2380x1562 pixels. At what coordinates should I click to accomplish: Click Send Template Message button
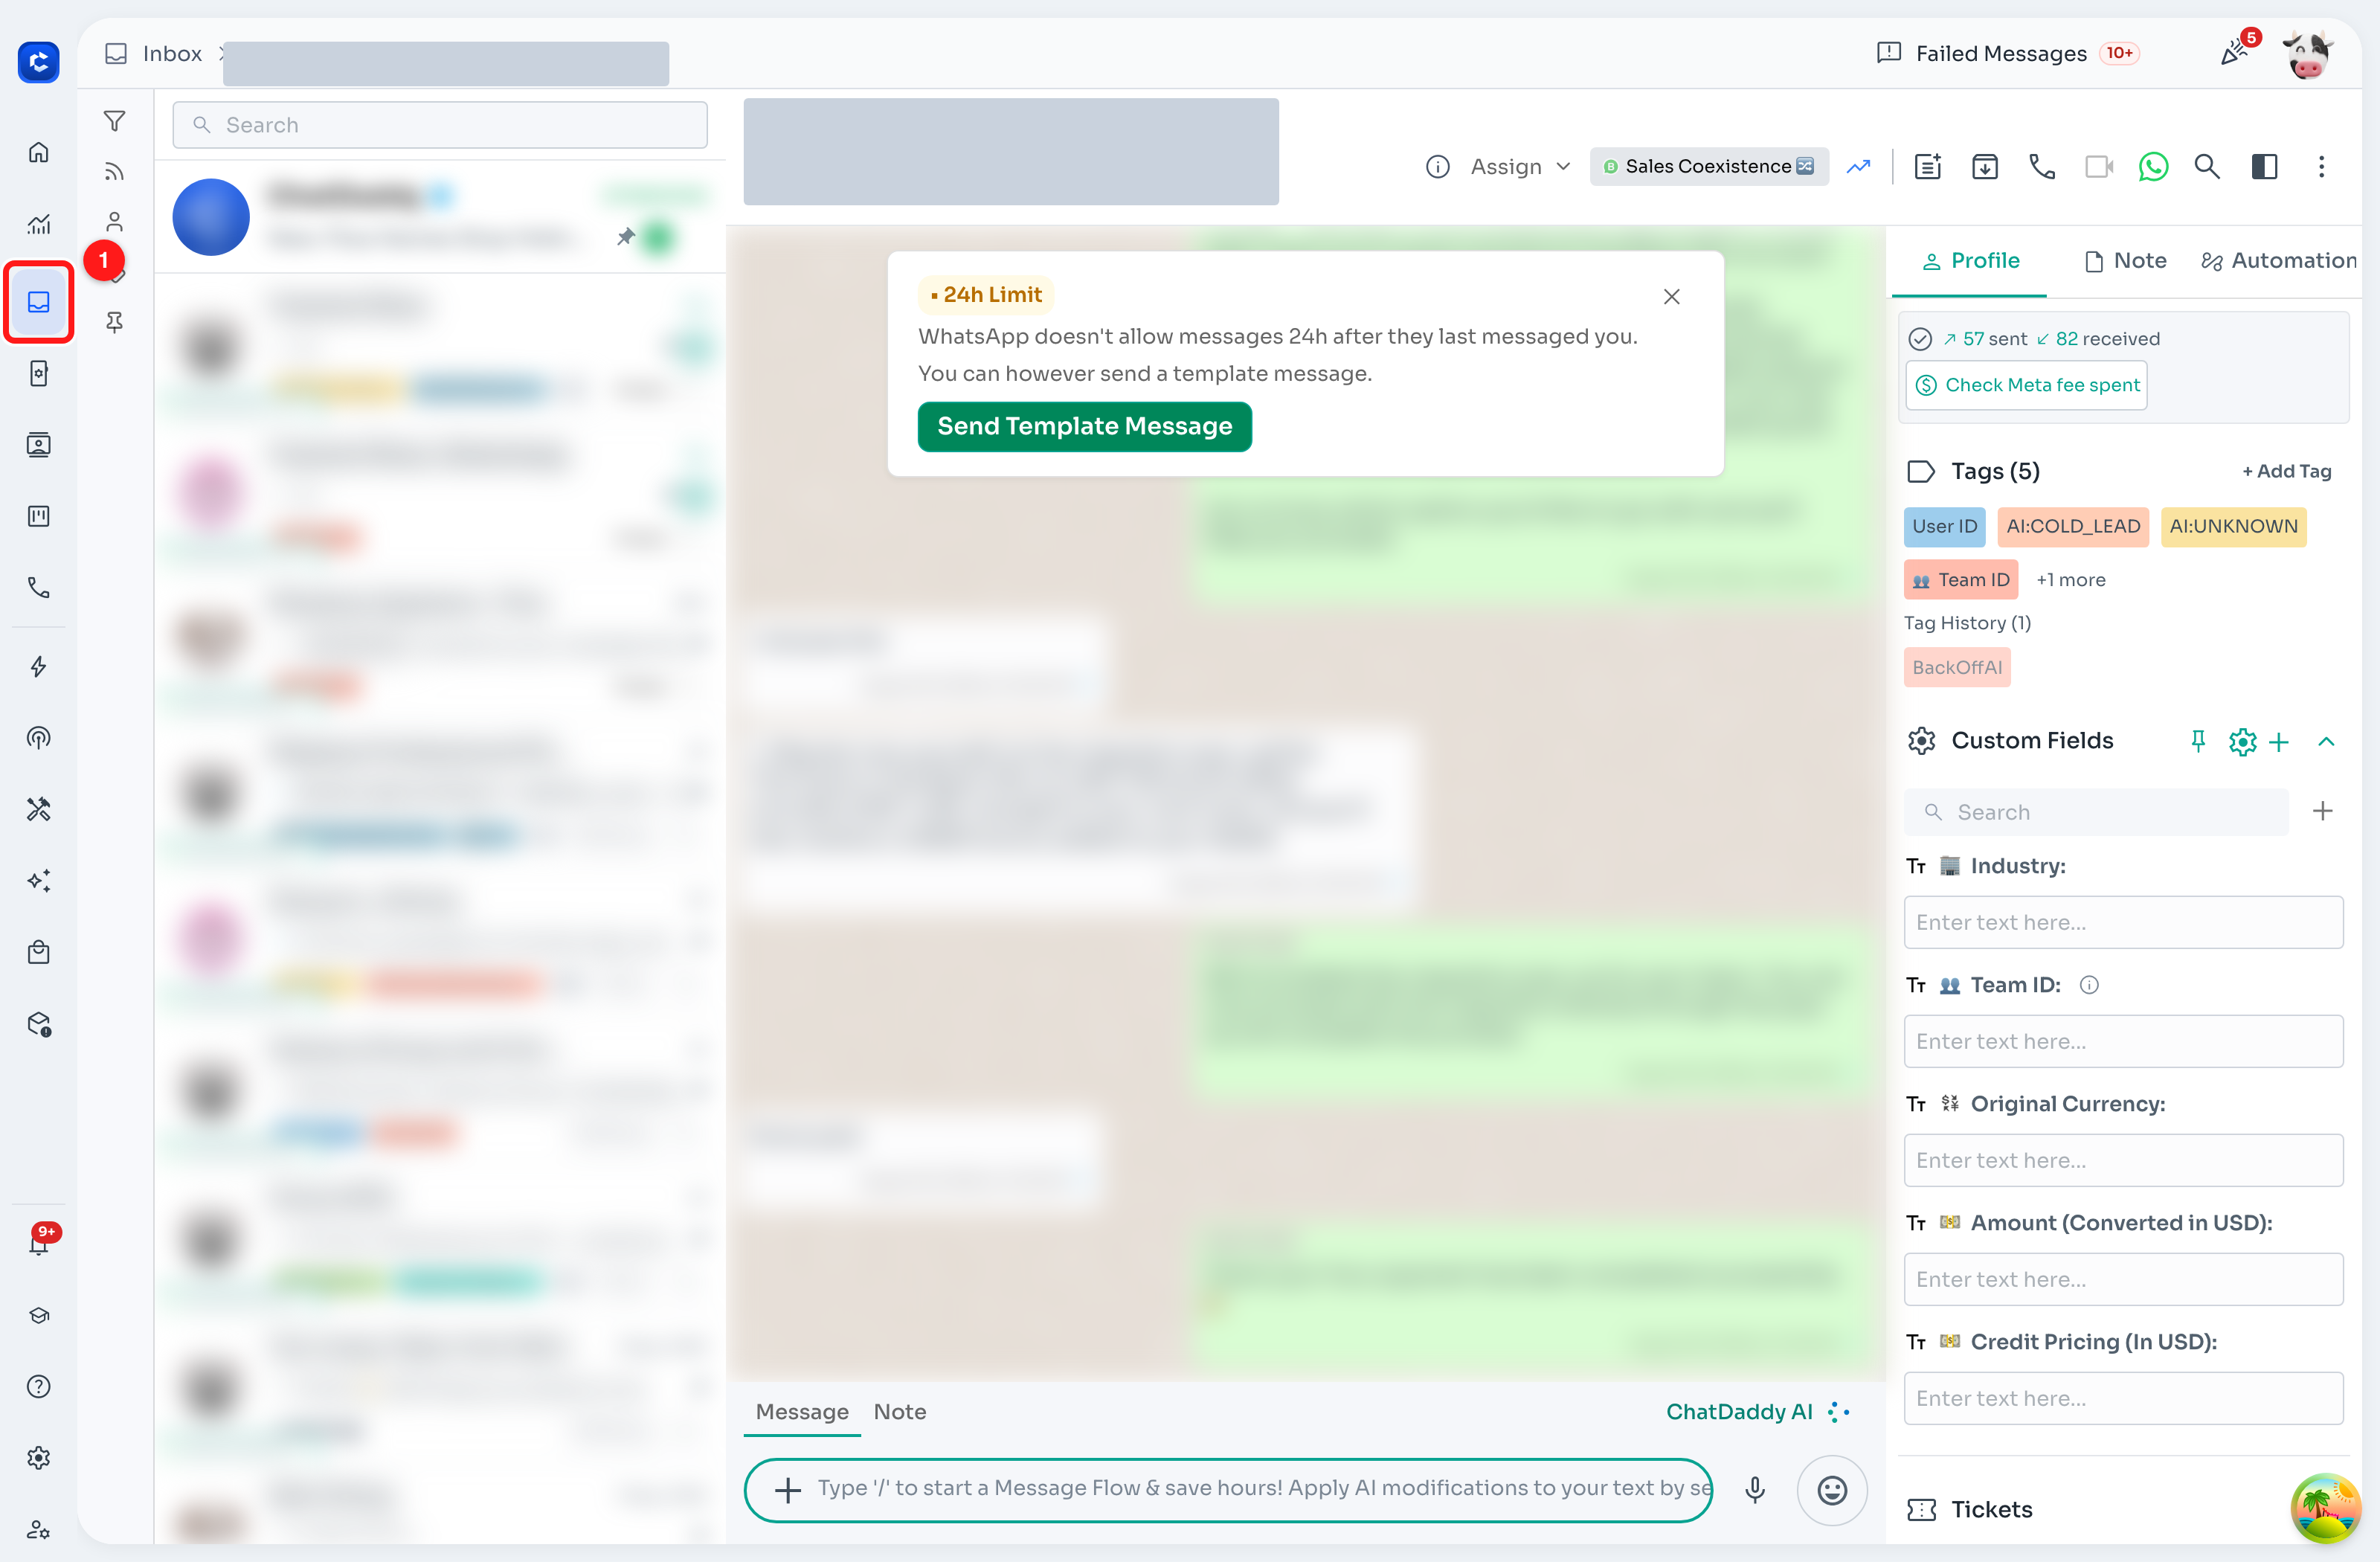(1084, 426)
